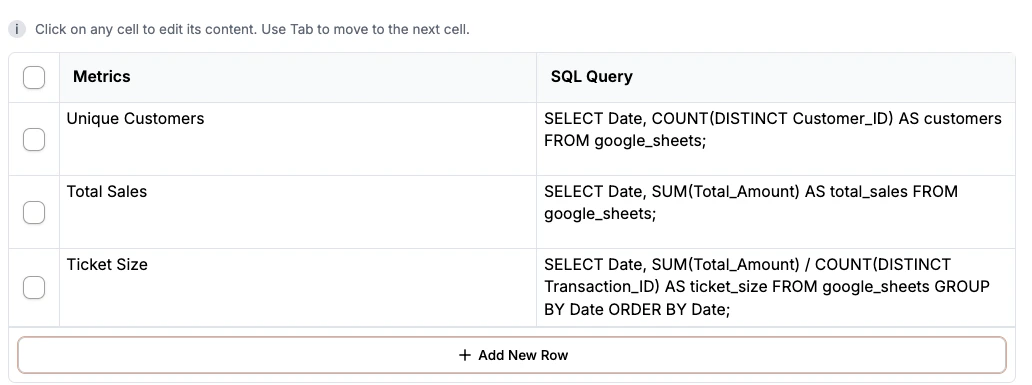1032x385 pixels.
Task: Click 'BY Date ORDER BY Date;' query line
Action: click(637, 309)
